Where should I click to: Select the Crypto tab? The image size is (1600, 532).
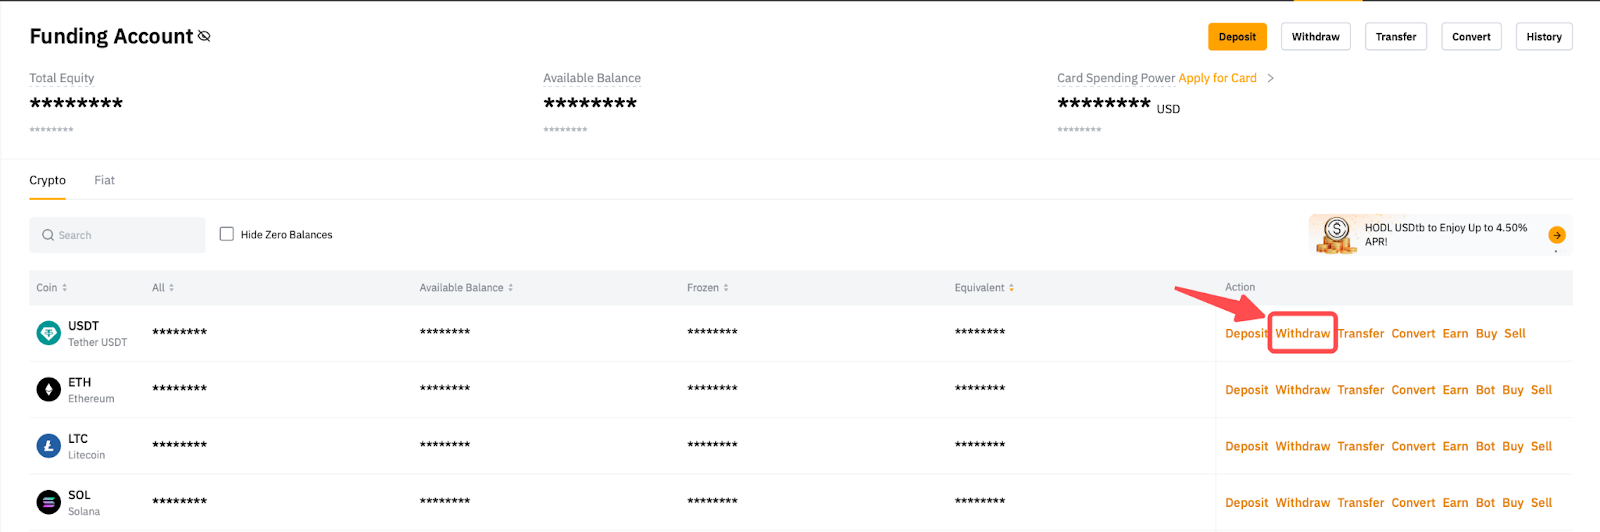click(x=47, y=180)
